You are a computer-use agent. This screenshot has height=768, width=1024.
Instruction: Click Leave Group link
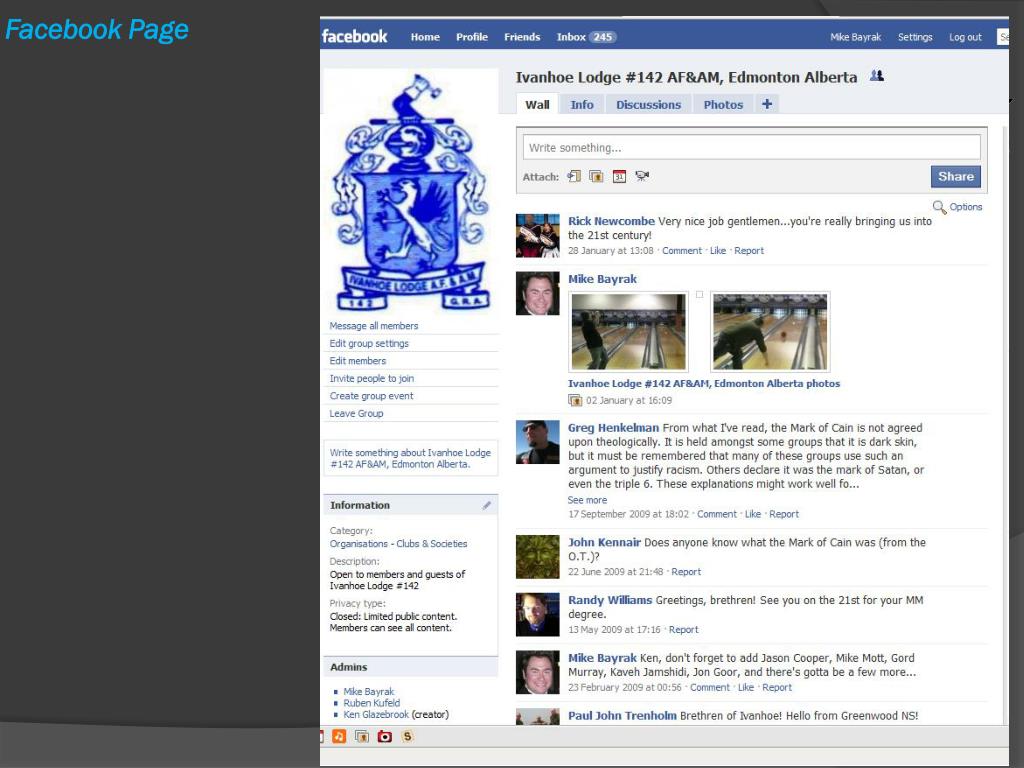coord(356,413)
